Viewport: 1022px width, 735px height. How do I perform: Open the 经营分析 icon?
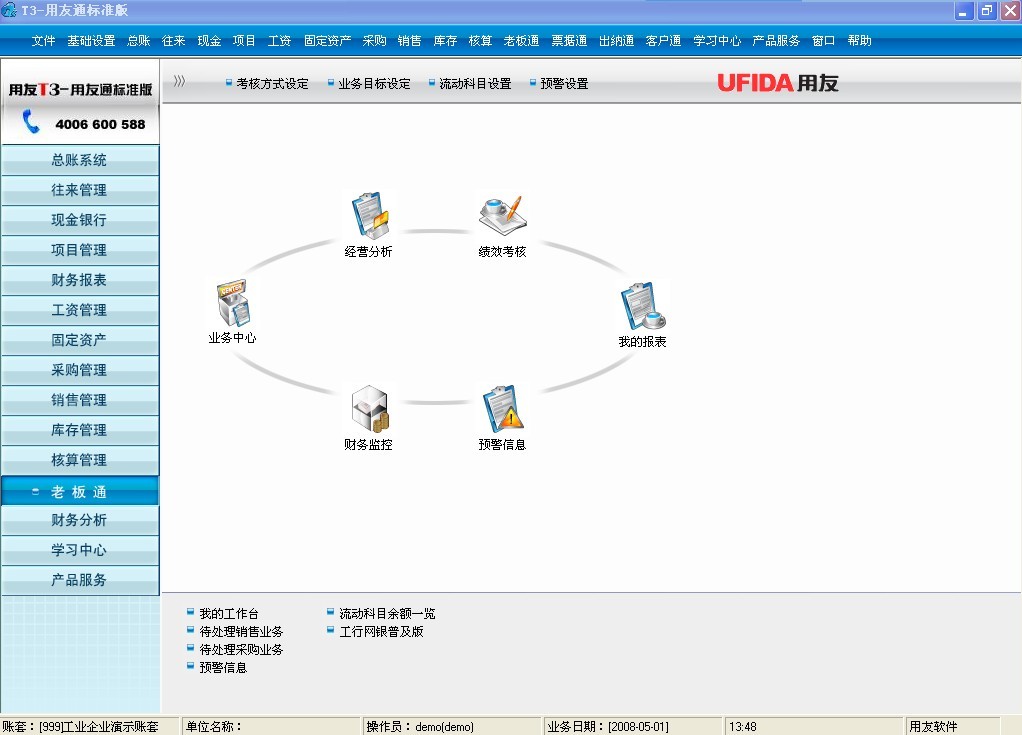coord(370,216)
